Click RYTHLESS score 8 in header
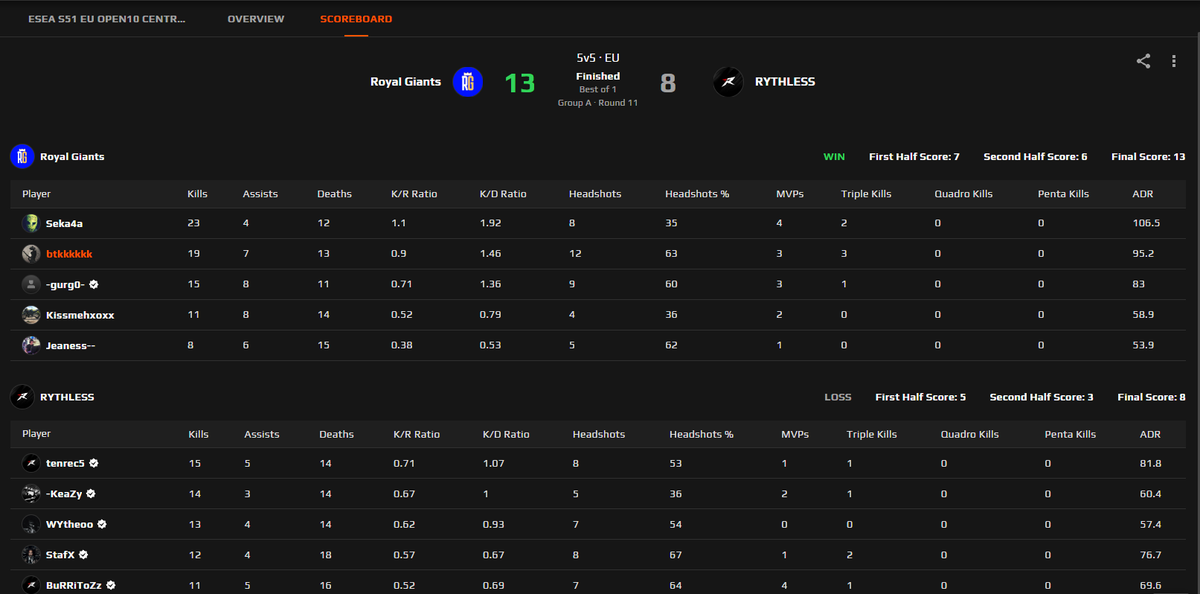Viewport: 1200px width, 594px height. 668,83
